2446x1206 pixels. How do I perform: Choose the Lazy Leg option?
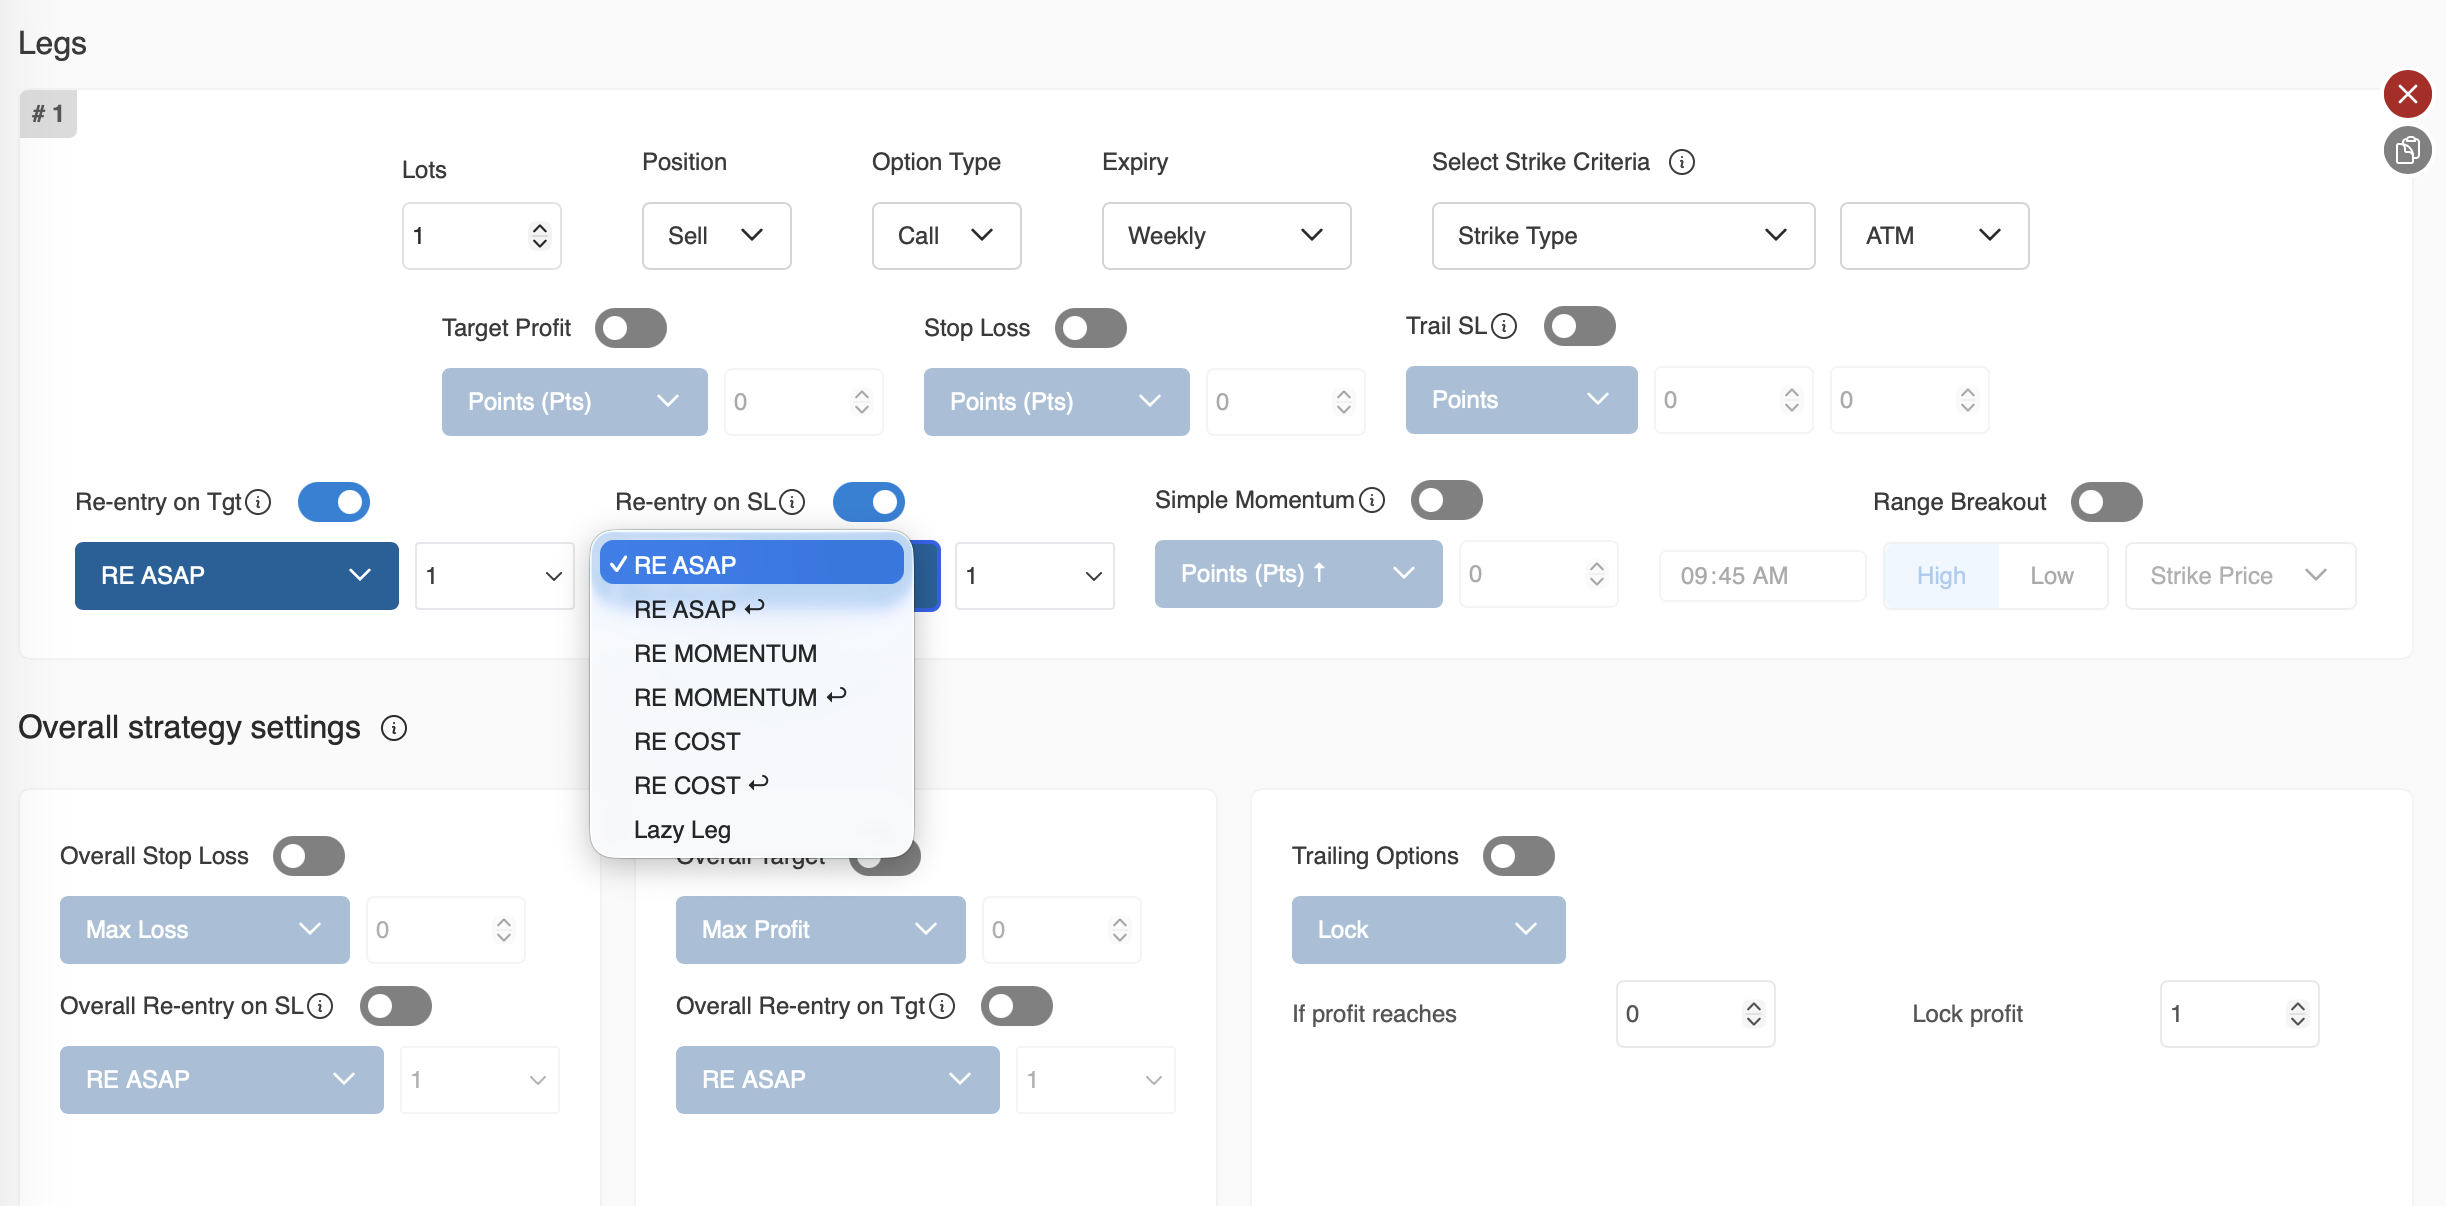(x=682, y=829)
